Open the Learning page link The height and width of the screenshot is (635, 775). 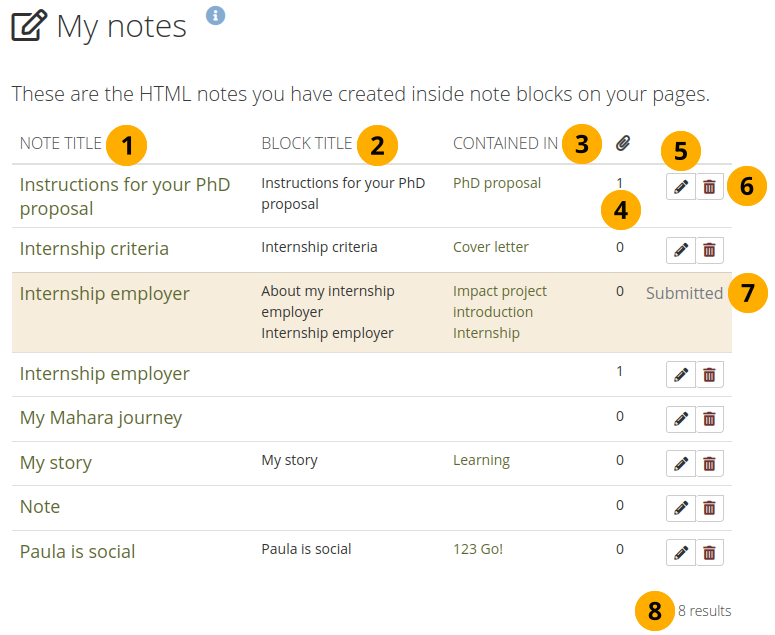481,460
